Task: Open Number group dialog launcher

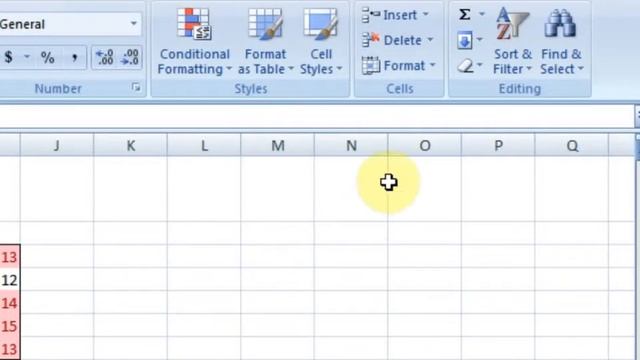Action: point(136,87)
